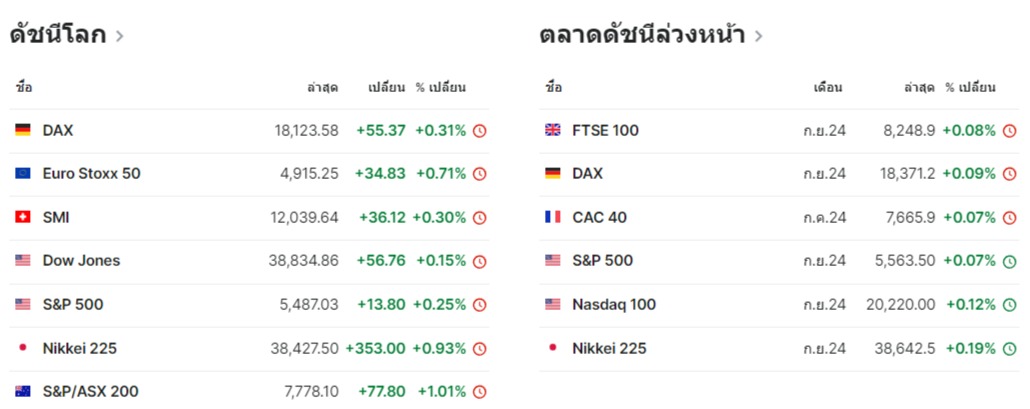The width and height of the screenshot is (1030, 409).
Task: Open the Nasdaq 100 futures link
Action: point(614,305)
